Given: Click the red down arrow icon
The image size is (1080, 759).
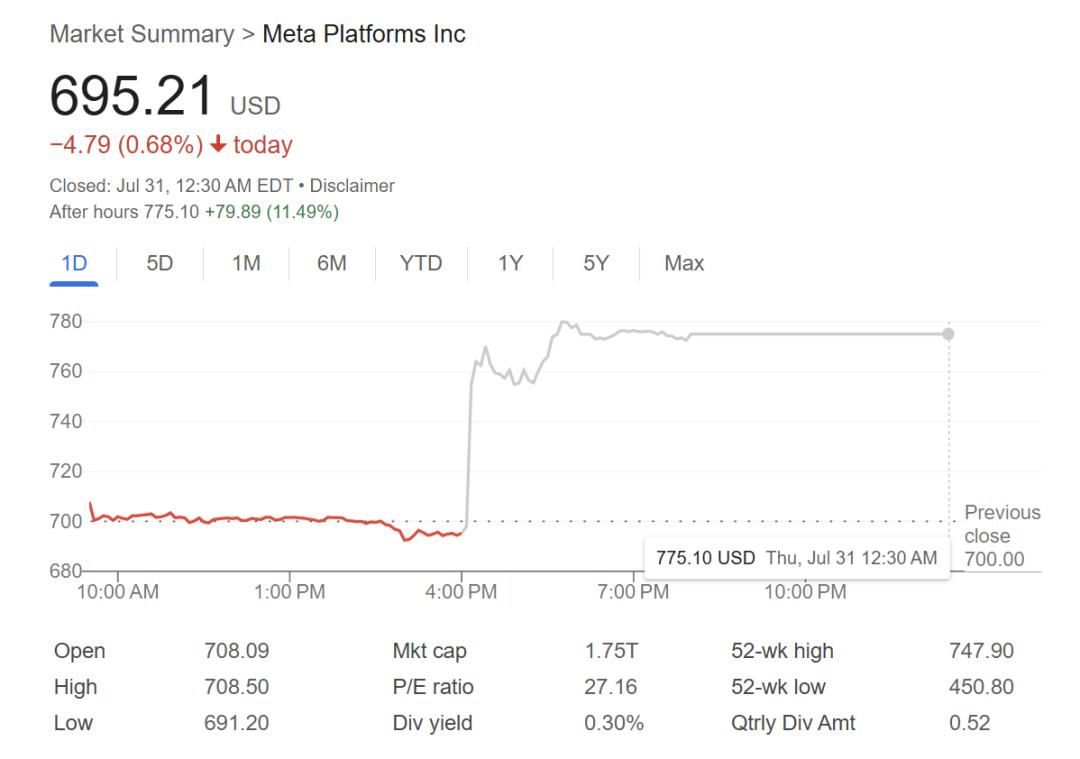Looking at the screenshot, I should 218,146.
